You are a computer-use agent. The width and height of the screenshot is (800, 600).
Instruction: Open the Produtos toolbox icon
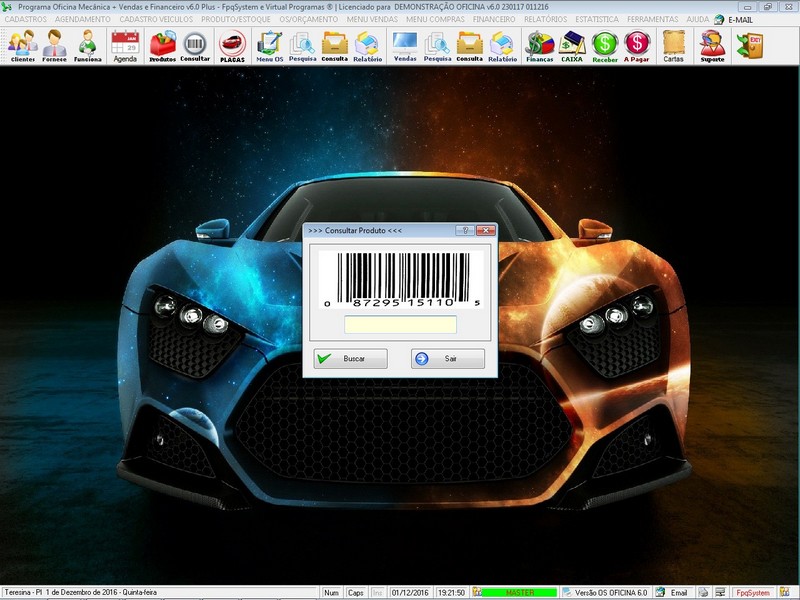click(x=162, y=46)
